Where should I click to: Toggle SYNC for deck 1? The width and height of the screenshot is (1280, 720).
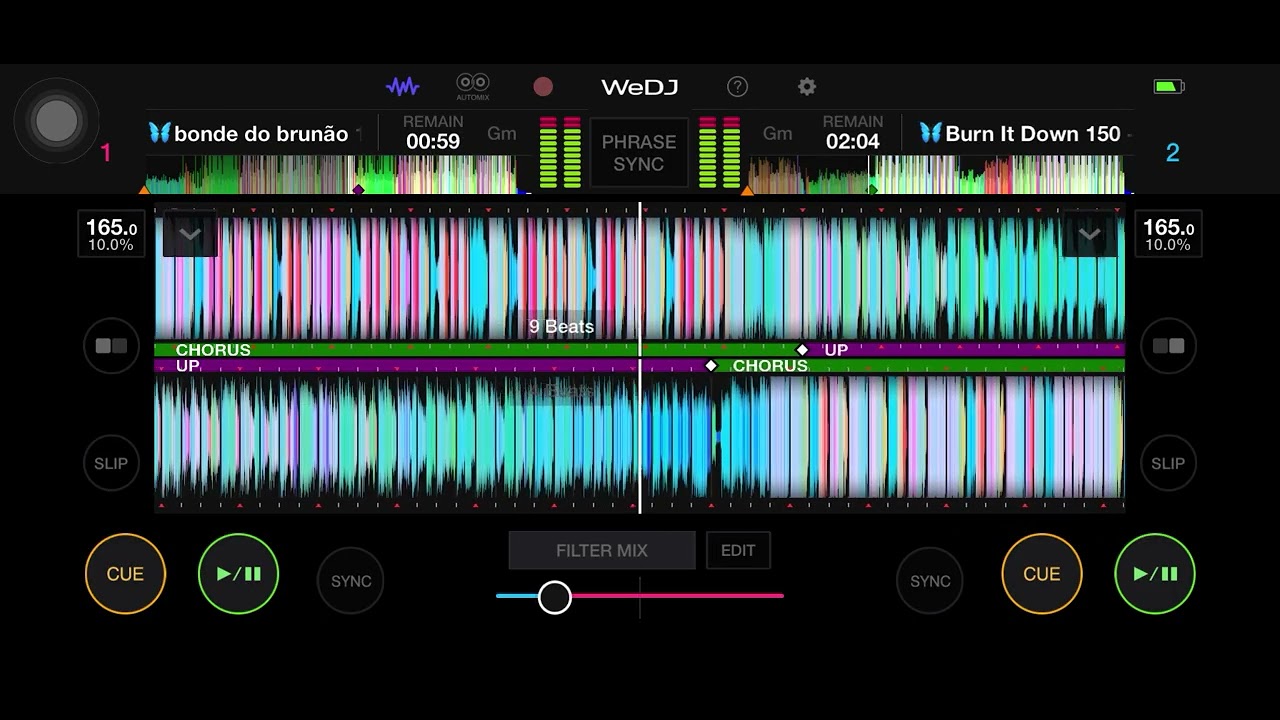point(351,581)
